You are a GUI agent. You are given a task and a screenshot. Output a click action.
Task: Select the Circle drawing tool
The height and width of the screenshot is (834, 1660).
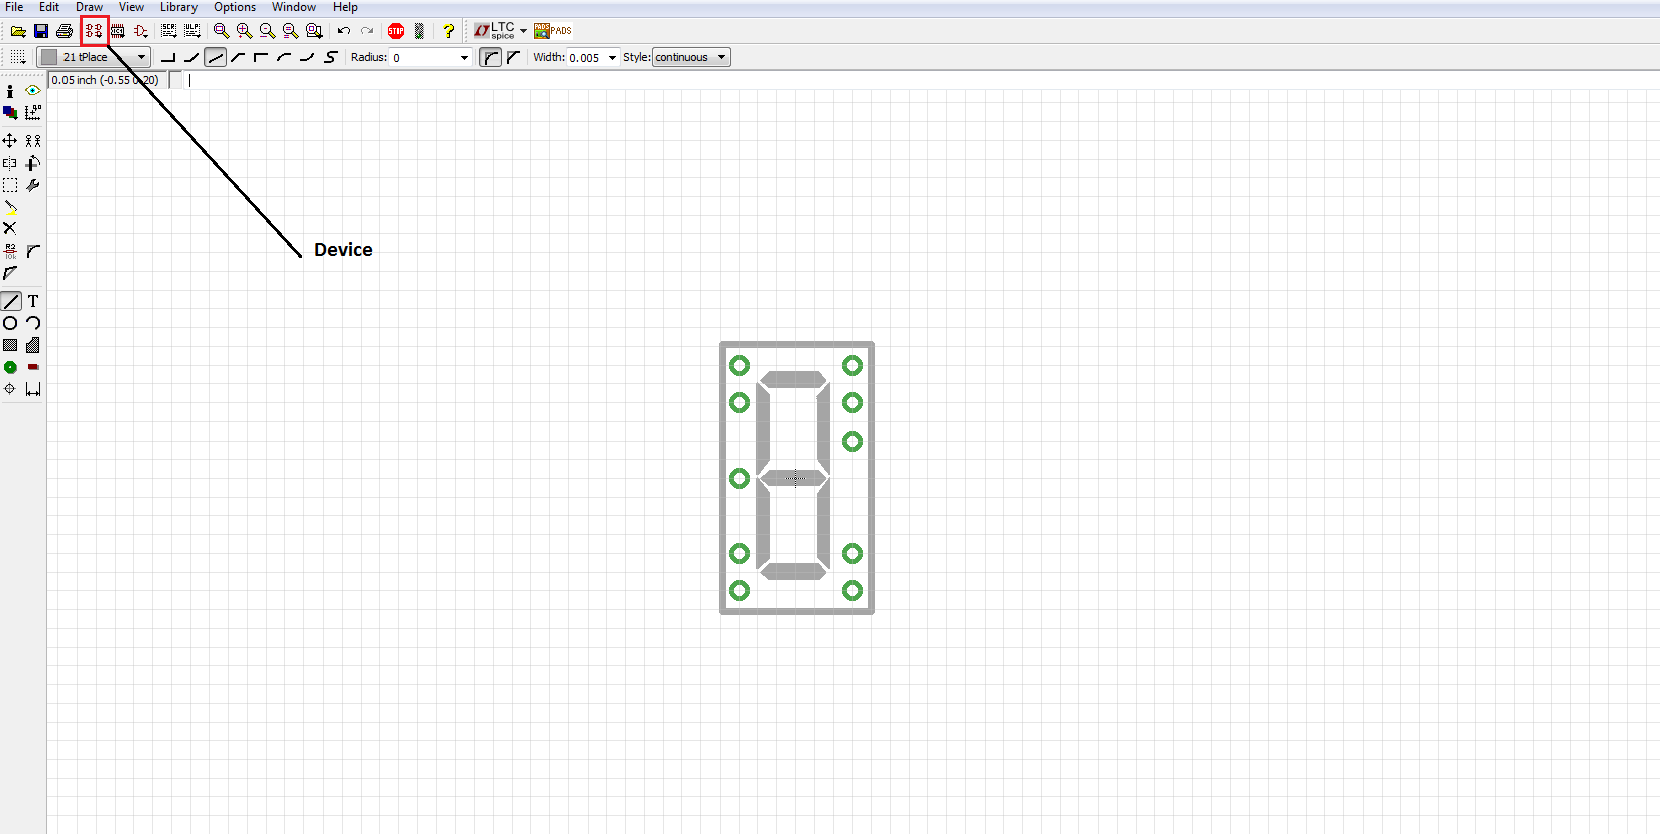tap(10, 323)
